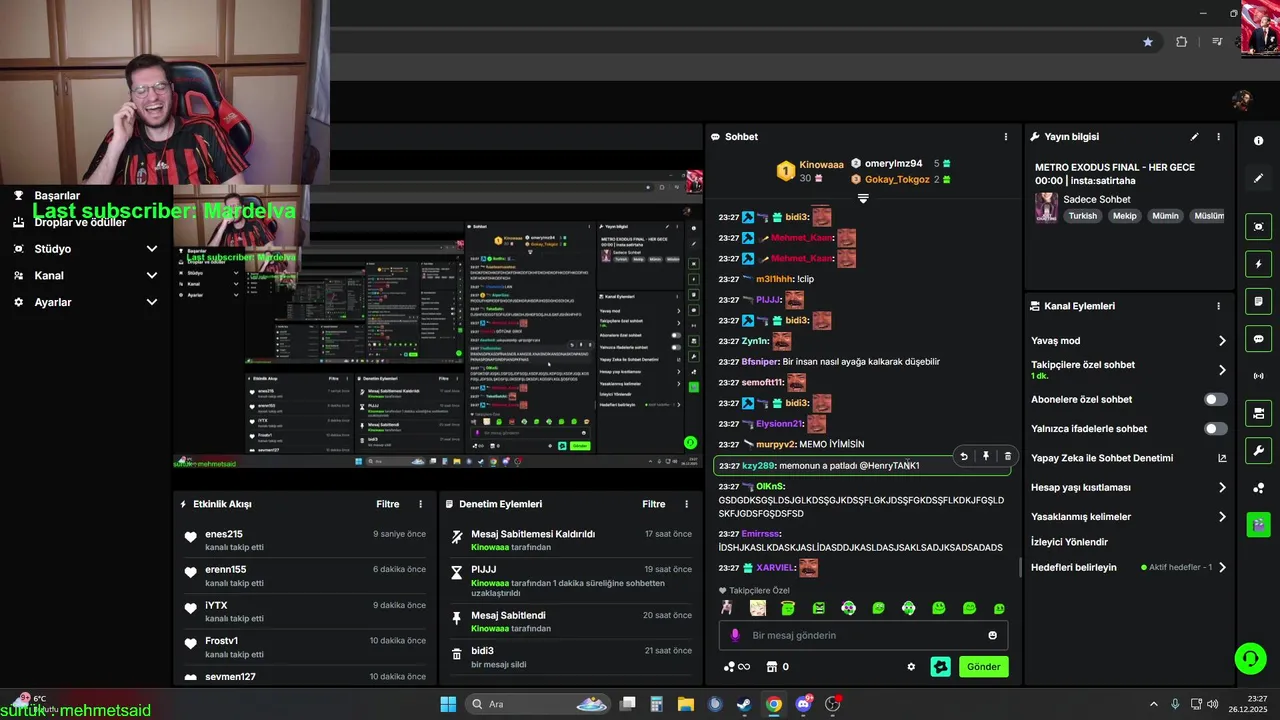Open Yapay Zeka ile Sohbet Denetimi link
Viewport: 1280px width, 720px height.
point(1129,458)
